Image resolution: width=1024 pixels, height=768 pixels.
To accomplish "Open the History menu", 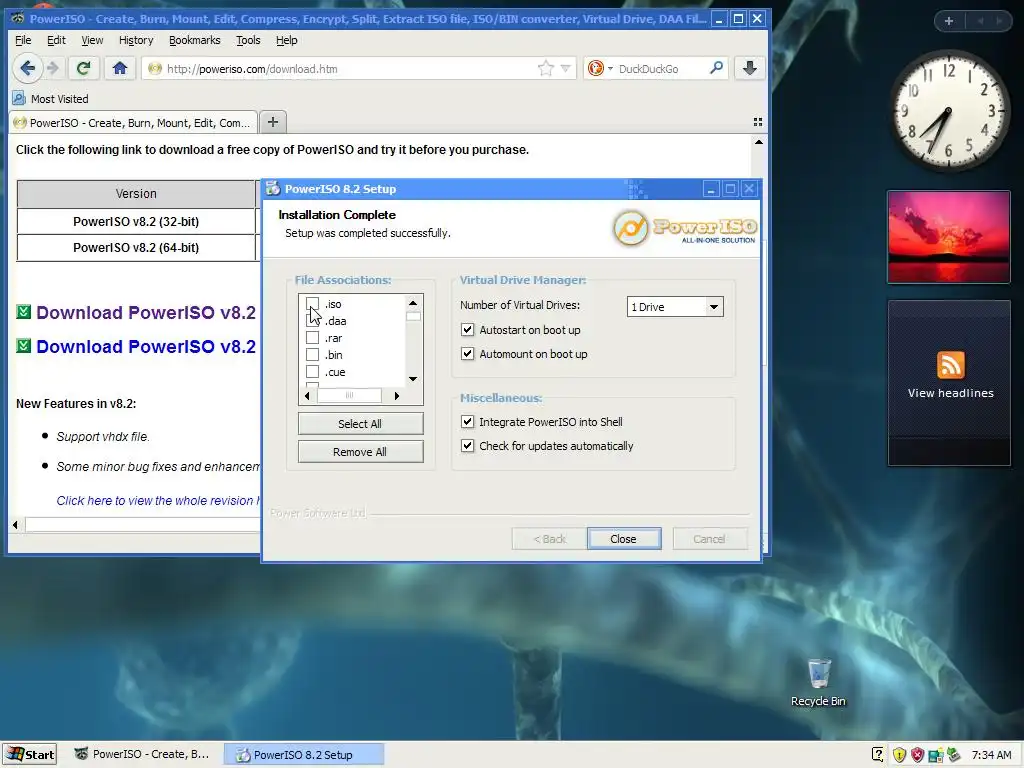I will [x=136, y=40].
